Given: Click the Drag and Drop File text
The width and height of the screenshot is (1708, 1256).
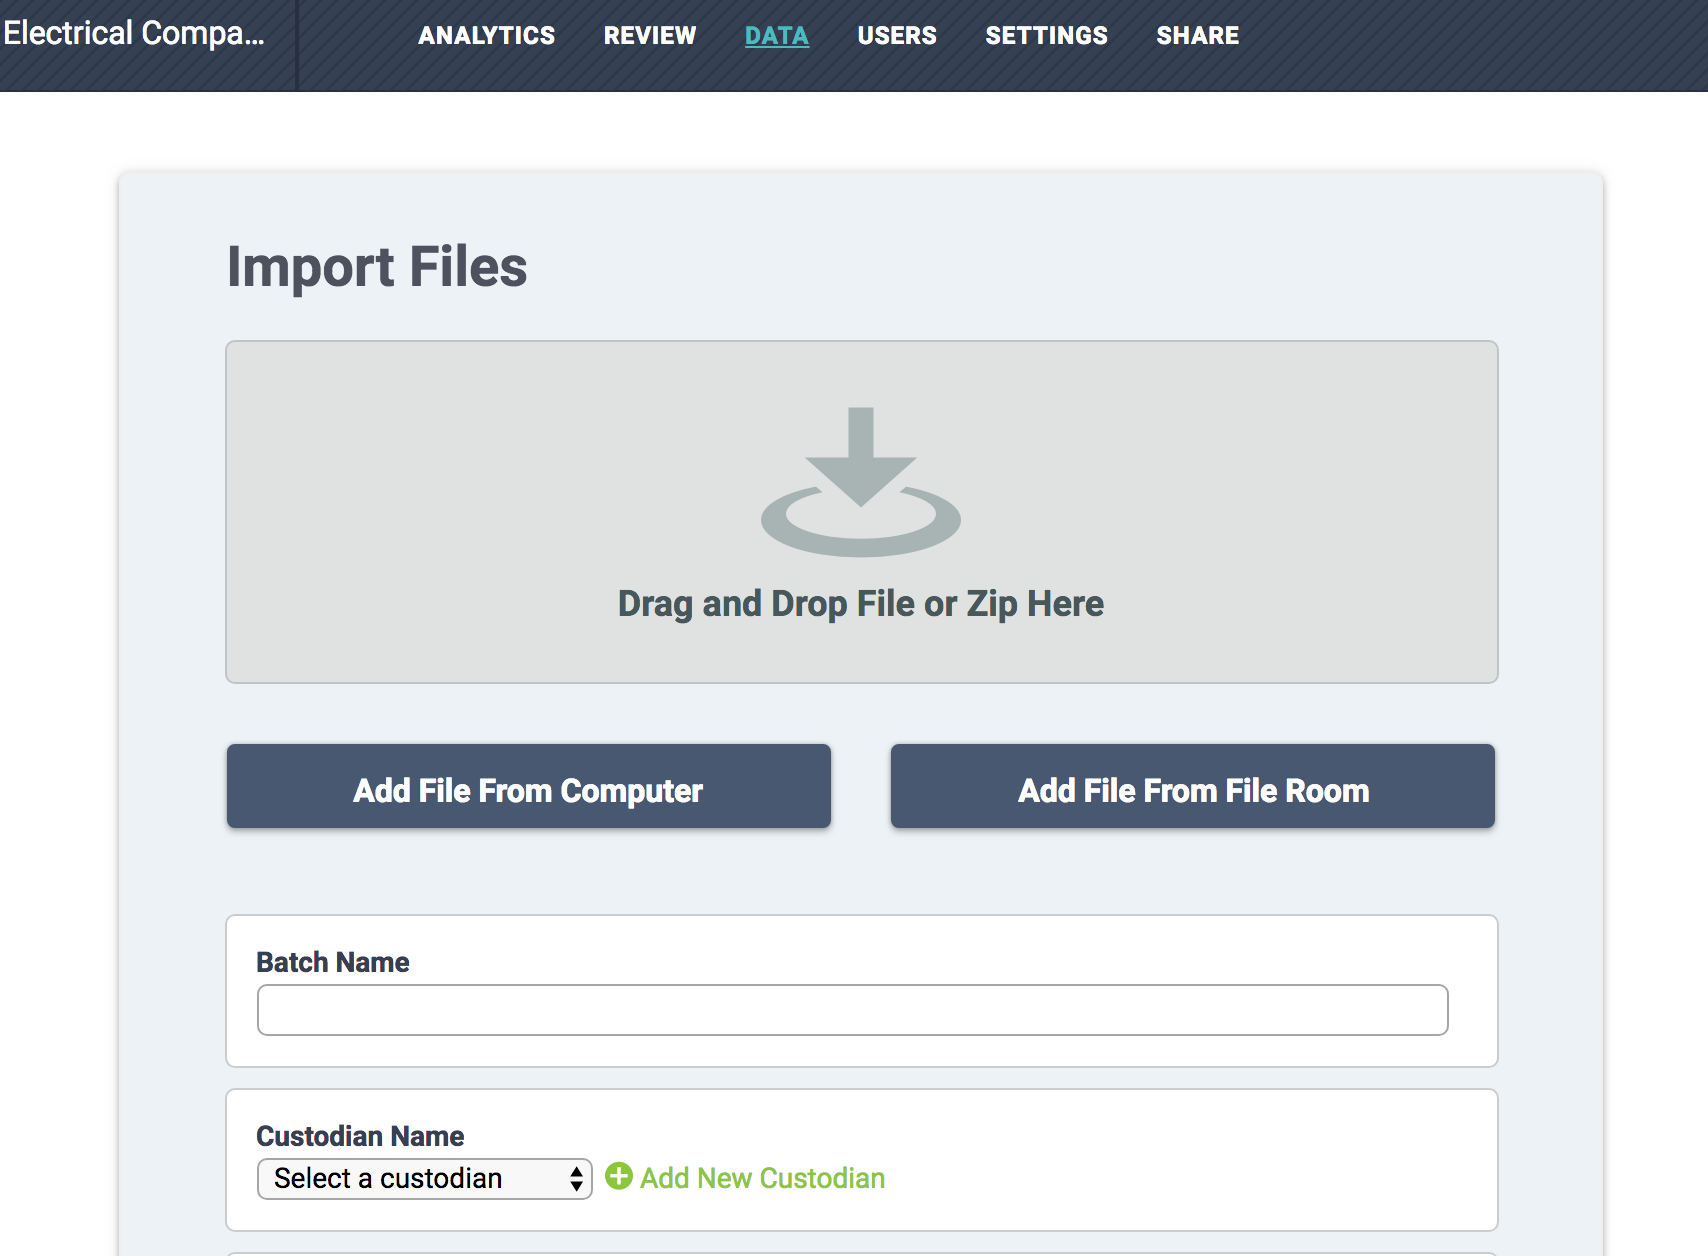Looking at the screenshot, I should pyautogui.click(x=861, y=604).
